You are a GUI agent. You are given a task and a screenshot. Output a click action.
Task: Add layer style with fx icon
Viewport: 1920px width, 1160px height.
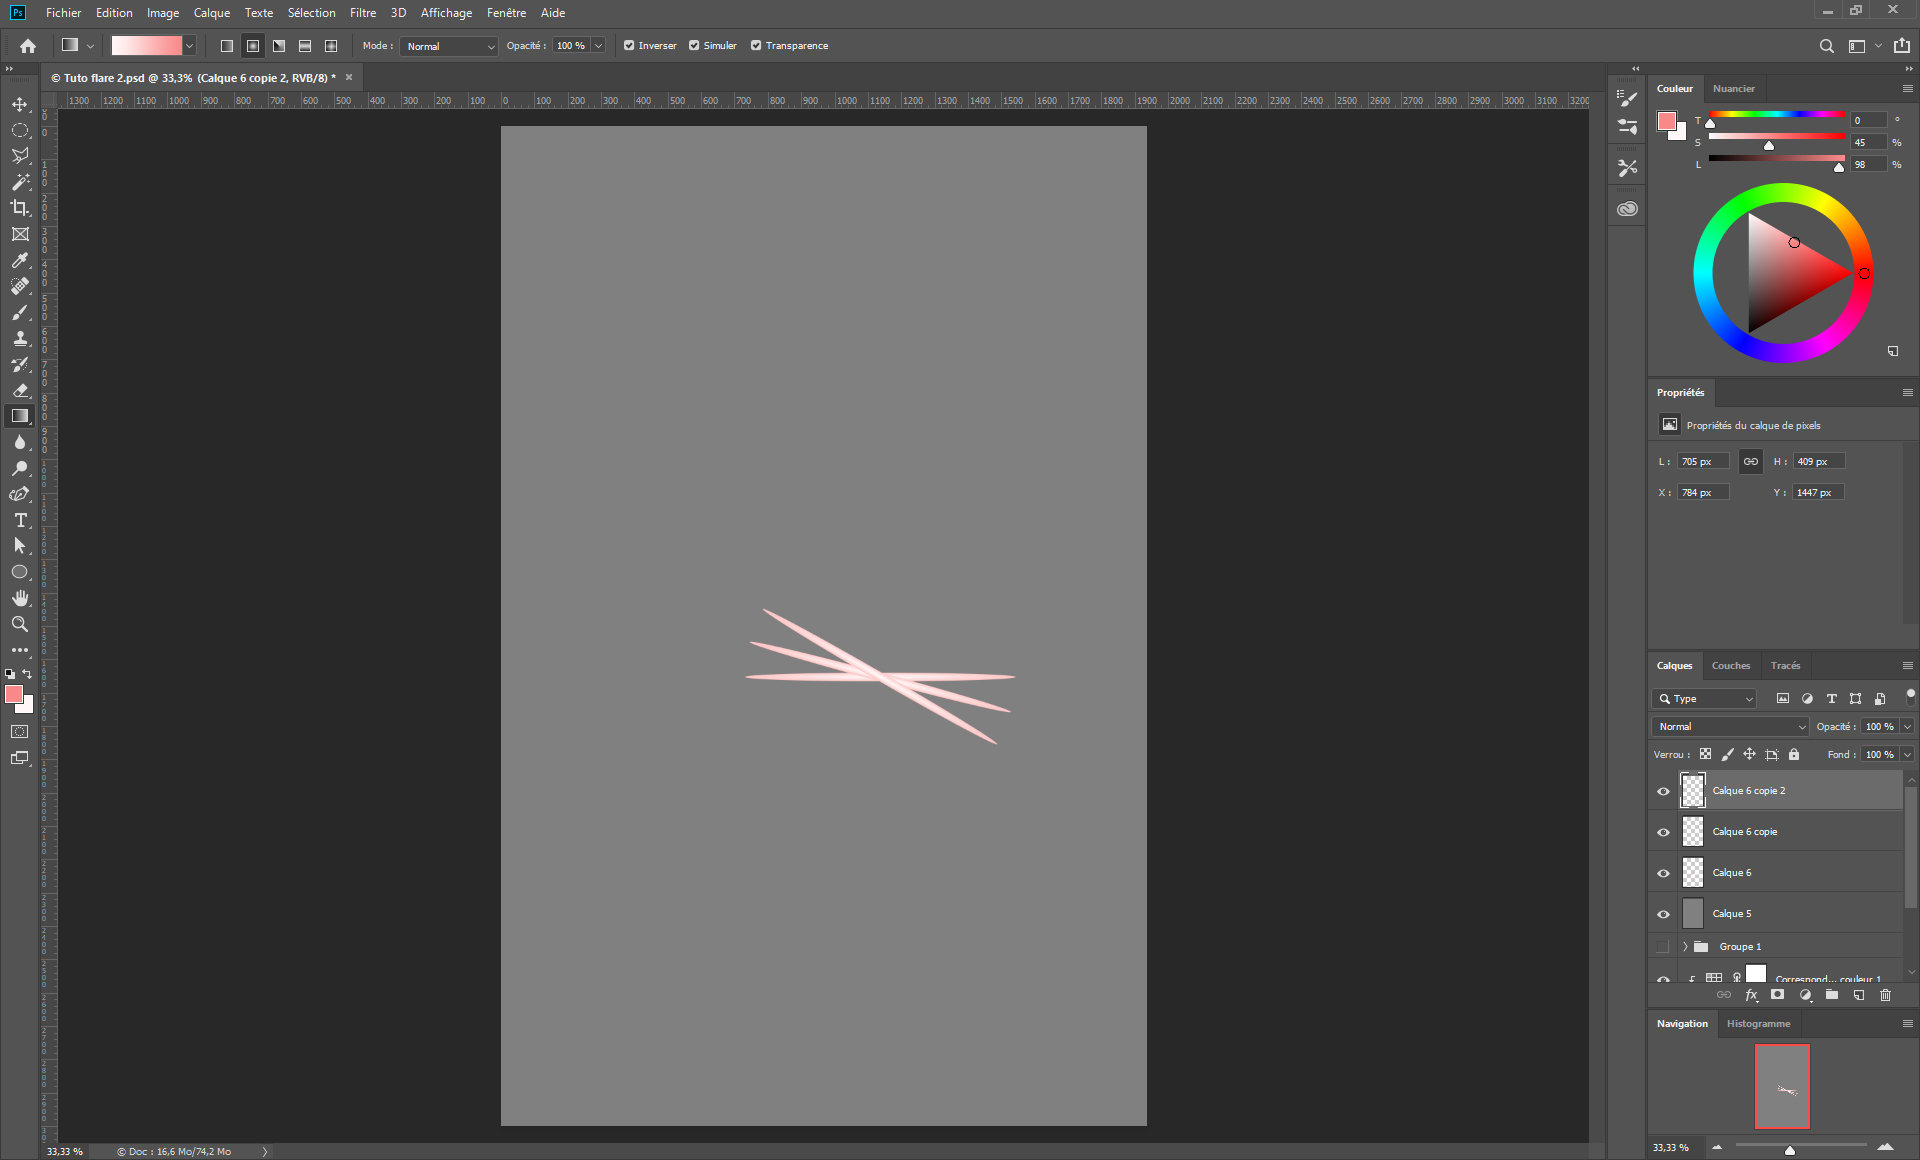pyautogui.click(x=1751, y=995)
